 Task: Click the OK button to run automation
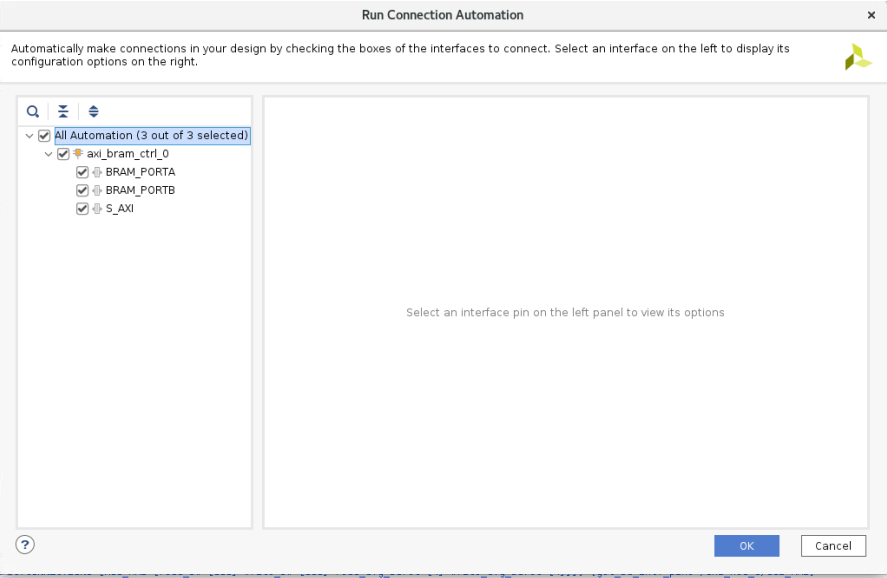(x=746, y=545)
